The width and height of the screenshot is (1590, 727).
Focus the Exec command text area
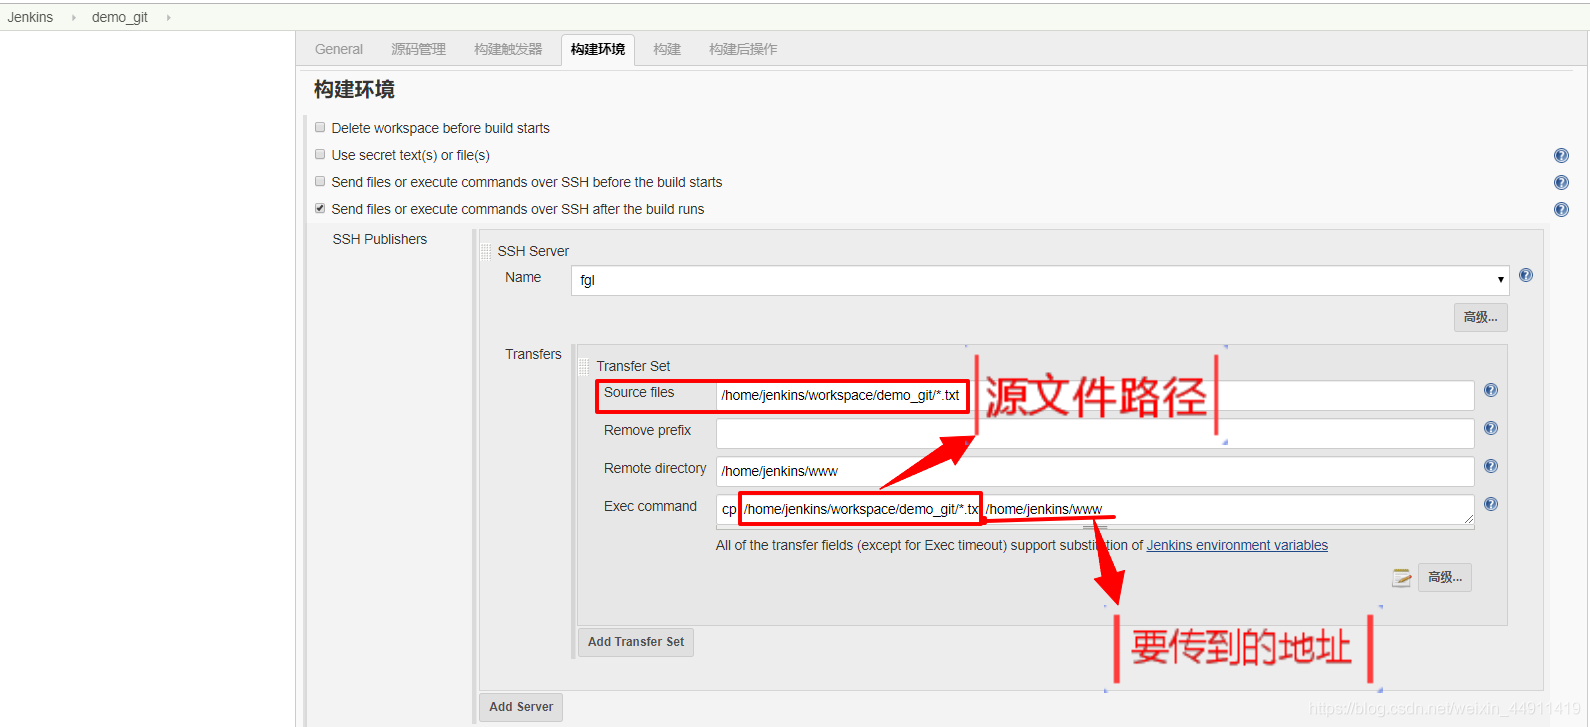click(1095, 510)
